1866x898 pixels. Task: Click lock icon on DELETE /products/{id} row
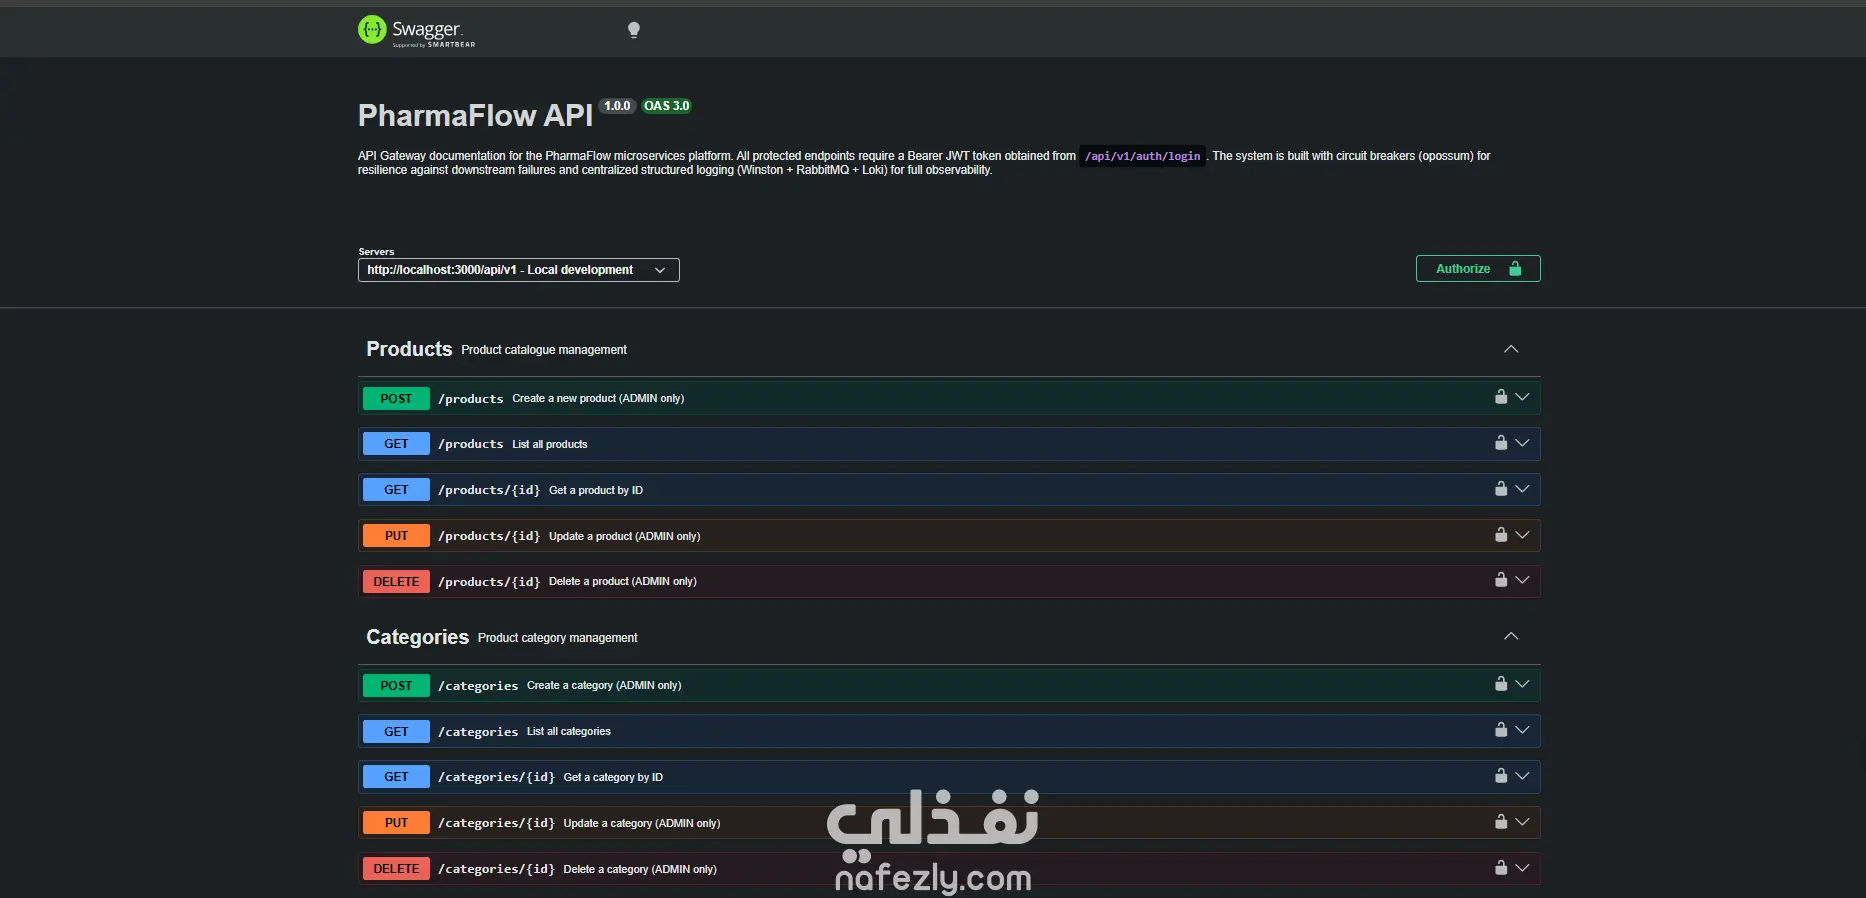click(1501, 580)
